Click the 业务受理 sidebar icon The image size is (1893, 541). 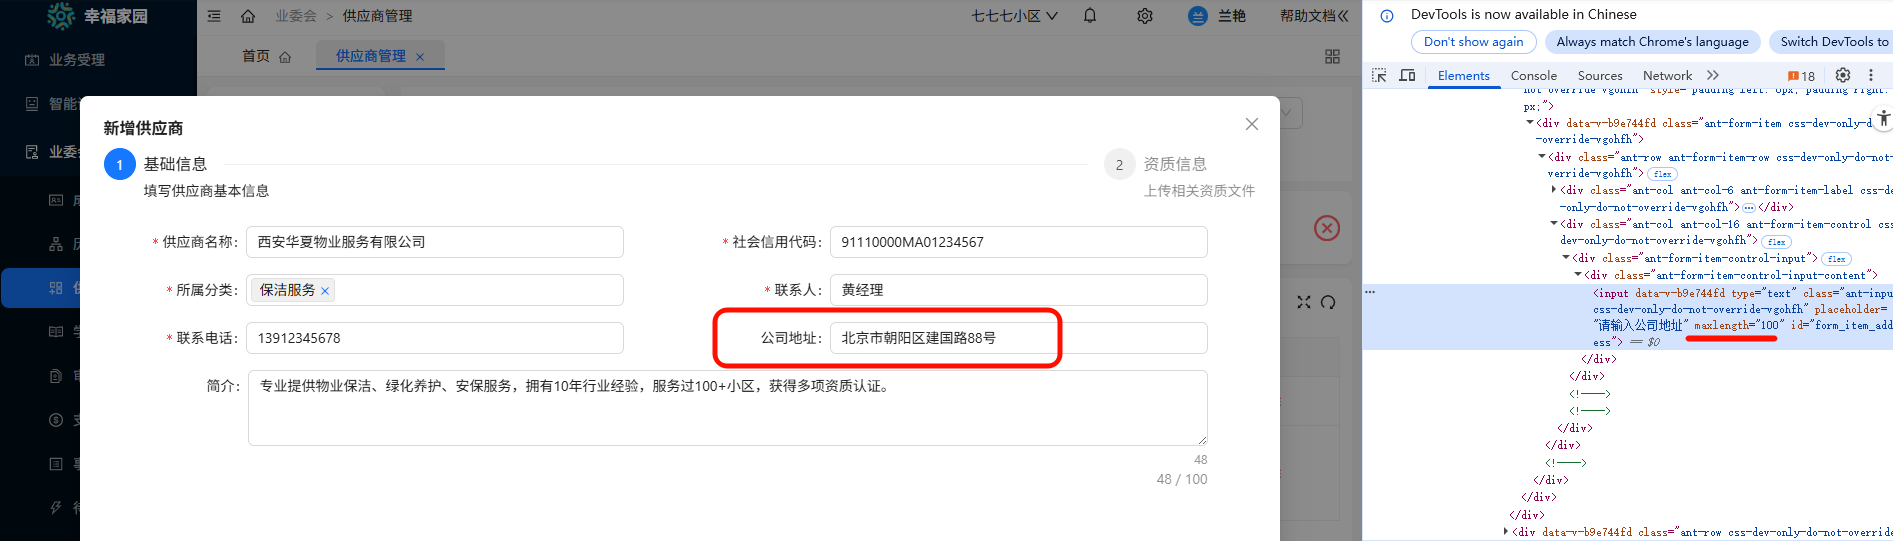coord(32,60)
